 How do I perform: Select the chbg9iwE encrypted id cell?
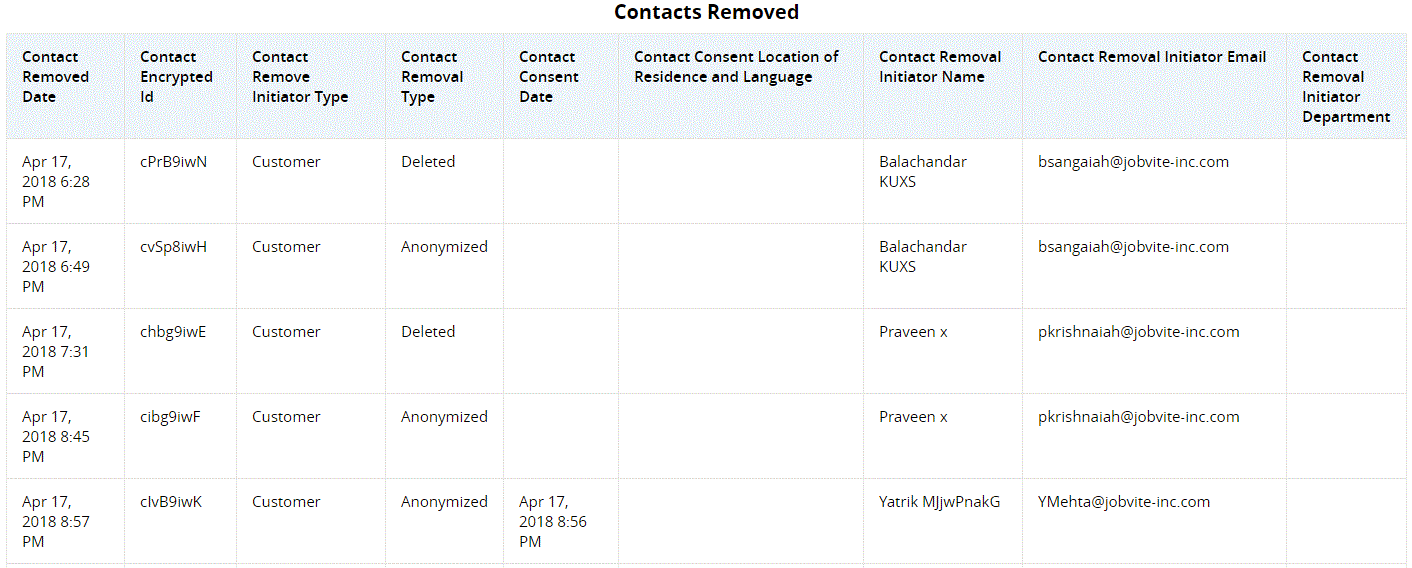point(173,332)
